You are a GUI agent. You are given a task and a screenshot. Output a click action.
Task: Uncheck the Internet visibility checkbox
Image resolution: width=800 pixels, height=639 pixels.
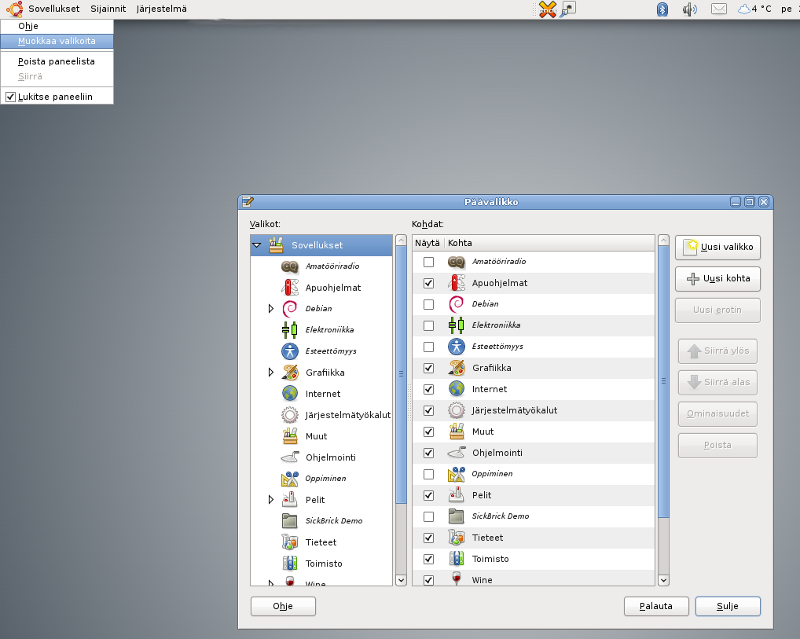(429, 389)
